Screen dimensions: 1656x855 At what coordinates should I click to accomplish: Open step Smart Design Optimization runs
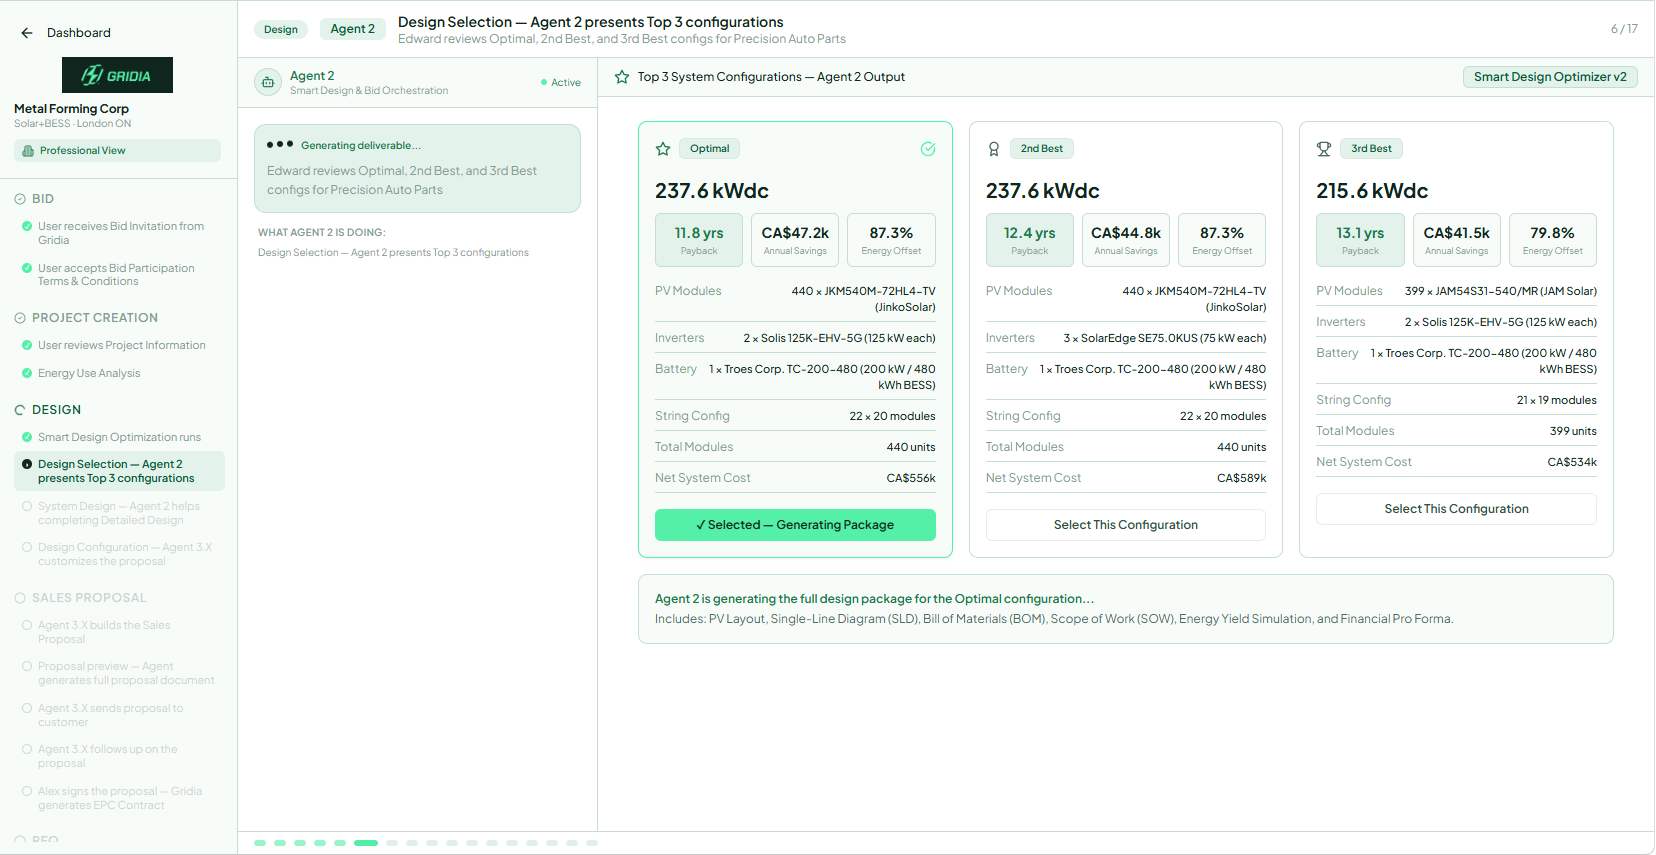click(119, 437)
